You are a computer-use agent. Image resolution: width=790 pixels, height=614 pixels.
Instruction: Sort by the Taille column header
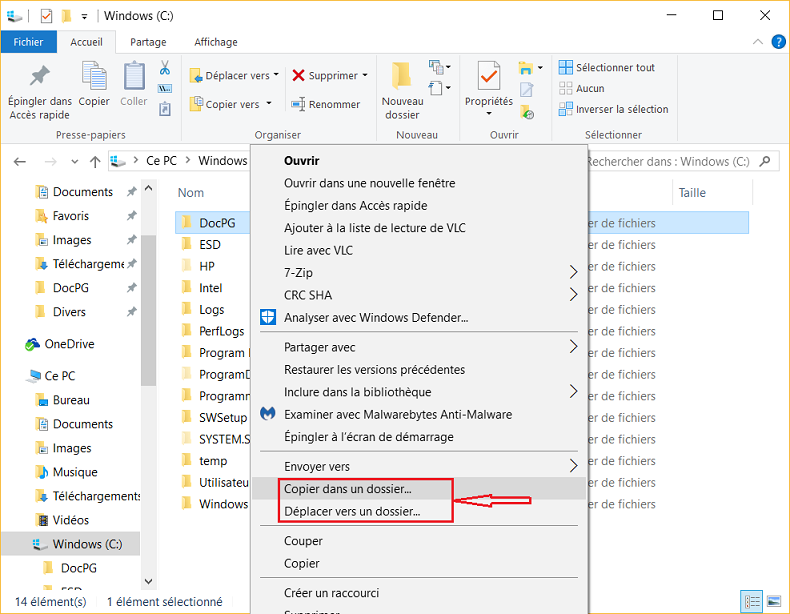pyautogui.click(x=692, y=192)
